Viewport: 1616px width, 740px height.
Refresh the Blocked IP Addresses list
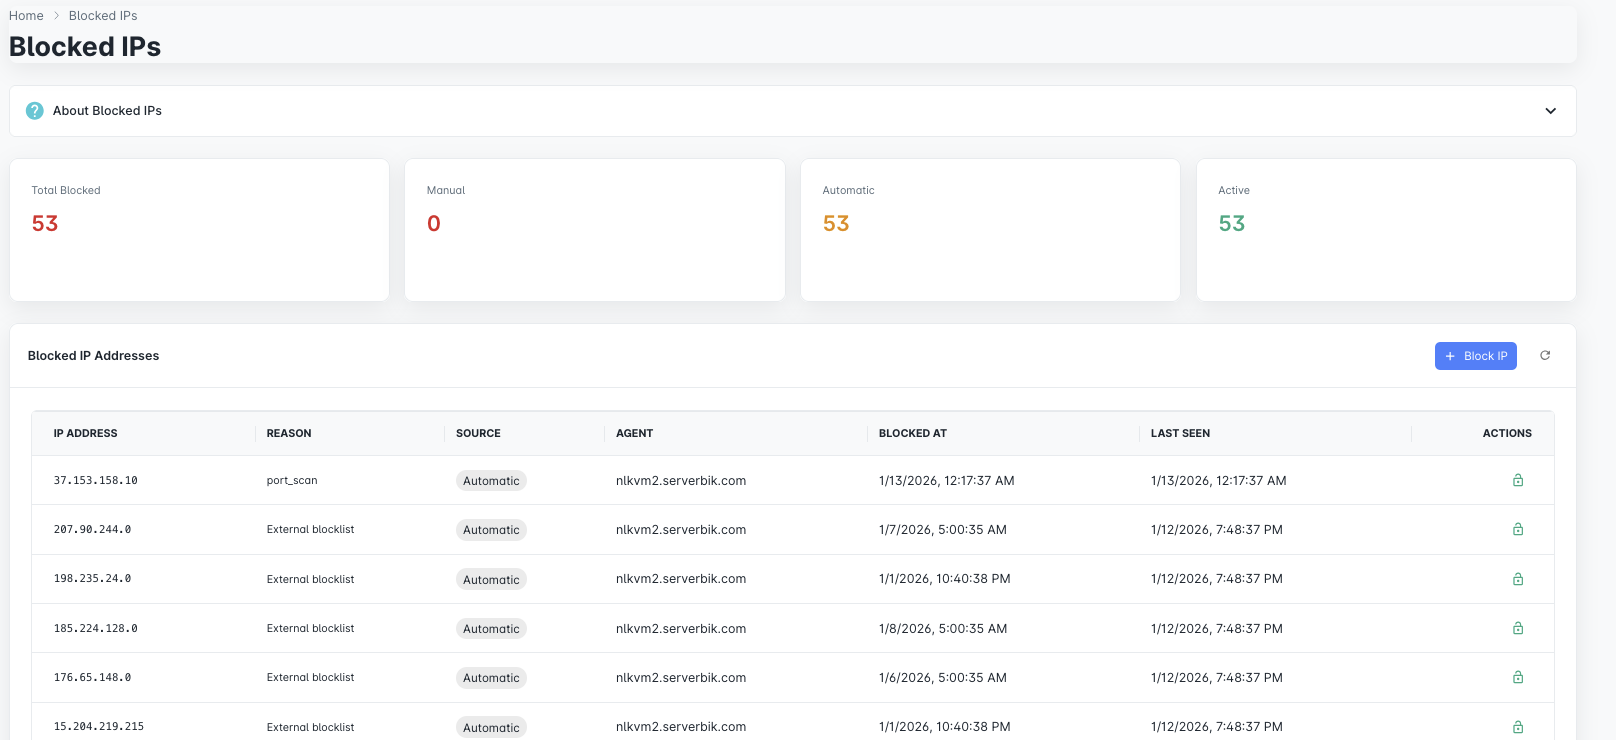coord(1545,356)
